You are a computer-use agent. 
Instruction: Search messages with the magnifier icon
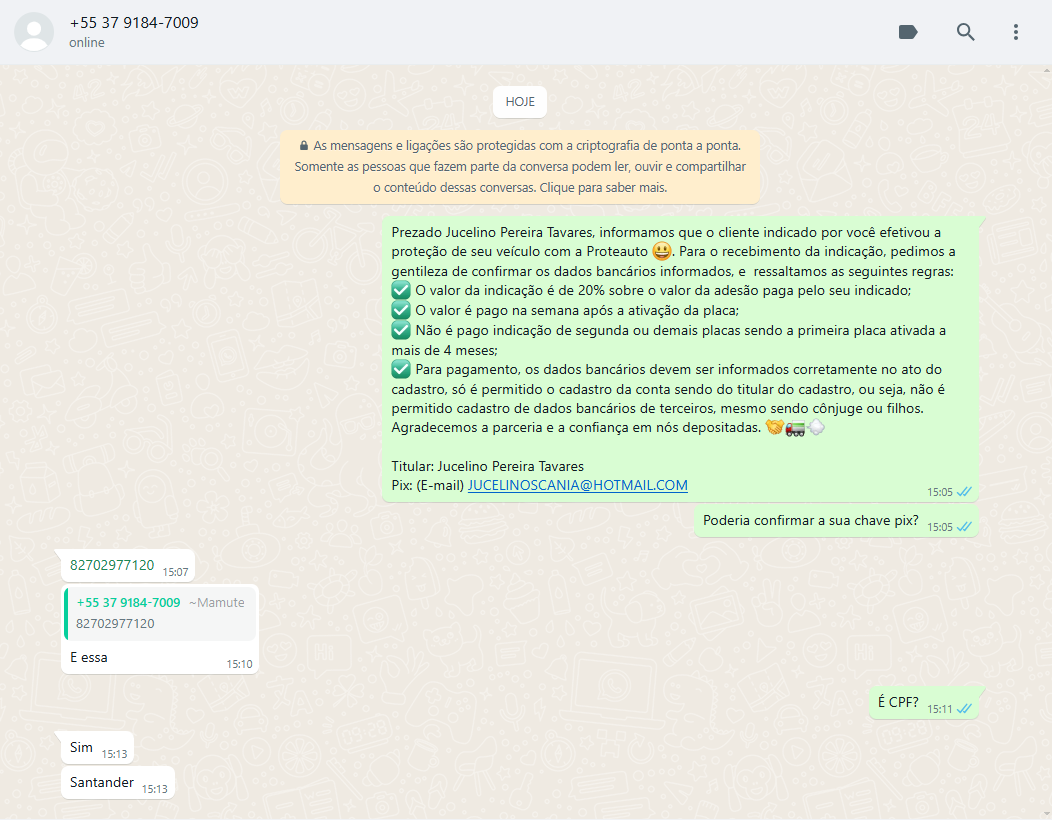click(965, 32)
